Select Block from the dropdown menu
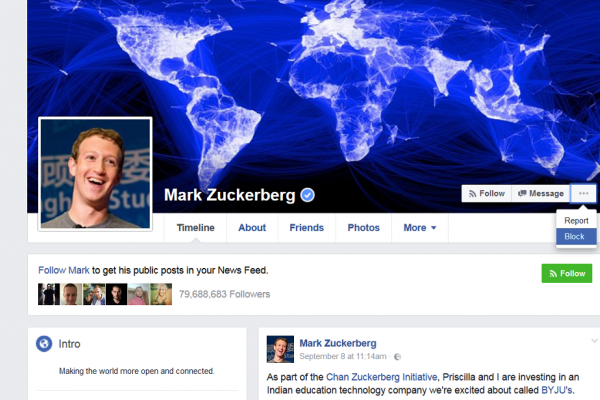The height and width of the screenshot is (400, 600). pyautogui.click(x=576, y=237)
